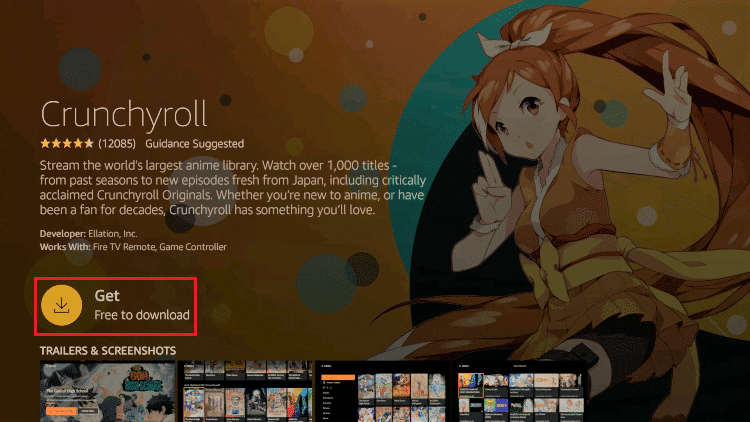This screenshot has width=750, height=422.
Task: Click the app description paragraph
Action: point(232,188)
